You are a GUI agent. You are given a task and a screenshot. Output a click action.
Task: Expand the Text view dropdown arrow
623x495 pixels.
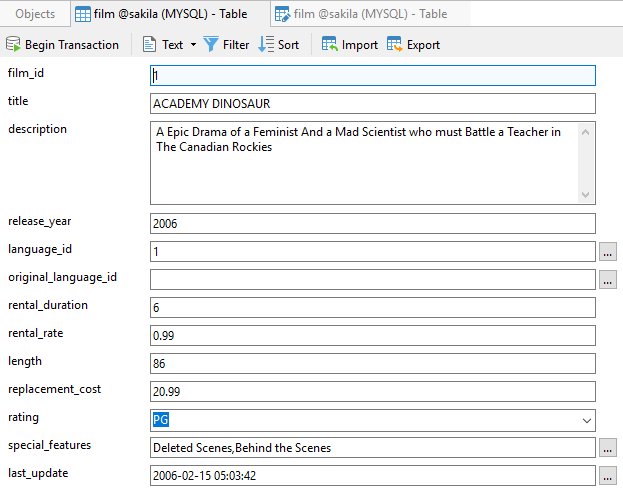193,44
